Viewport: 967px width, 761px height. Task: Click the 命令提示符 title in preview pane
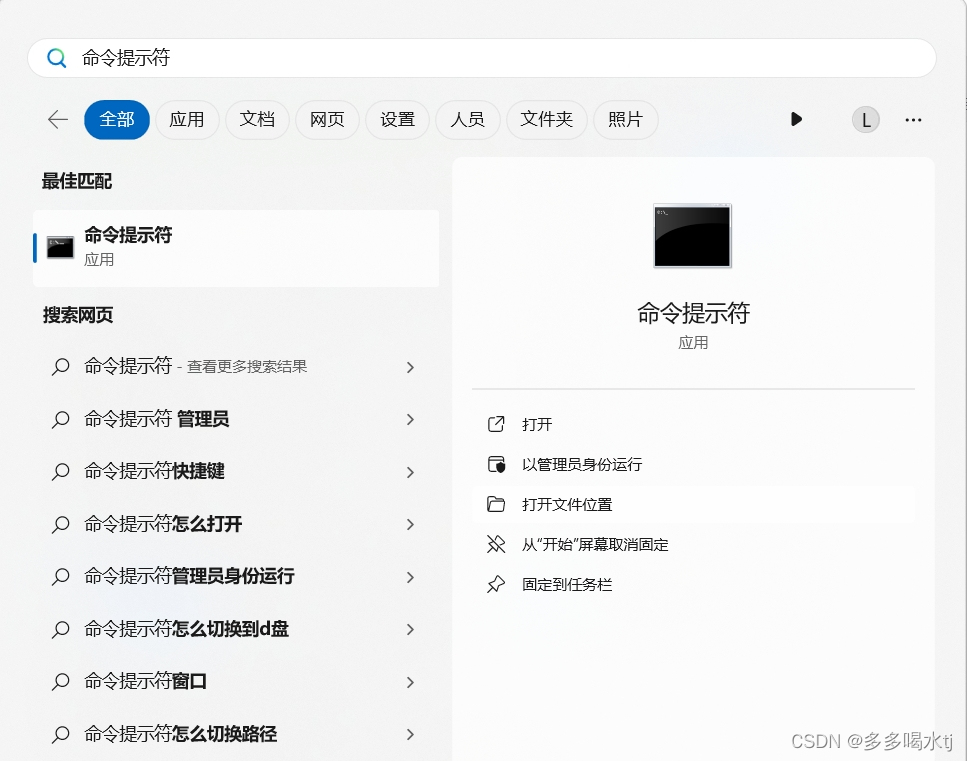693,313
